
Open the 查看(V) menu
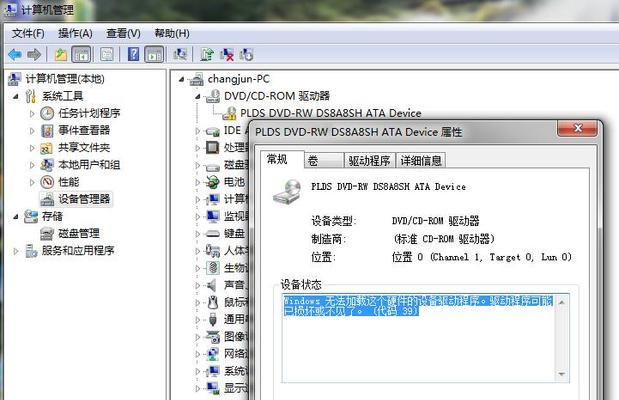123,33
